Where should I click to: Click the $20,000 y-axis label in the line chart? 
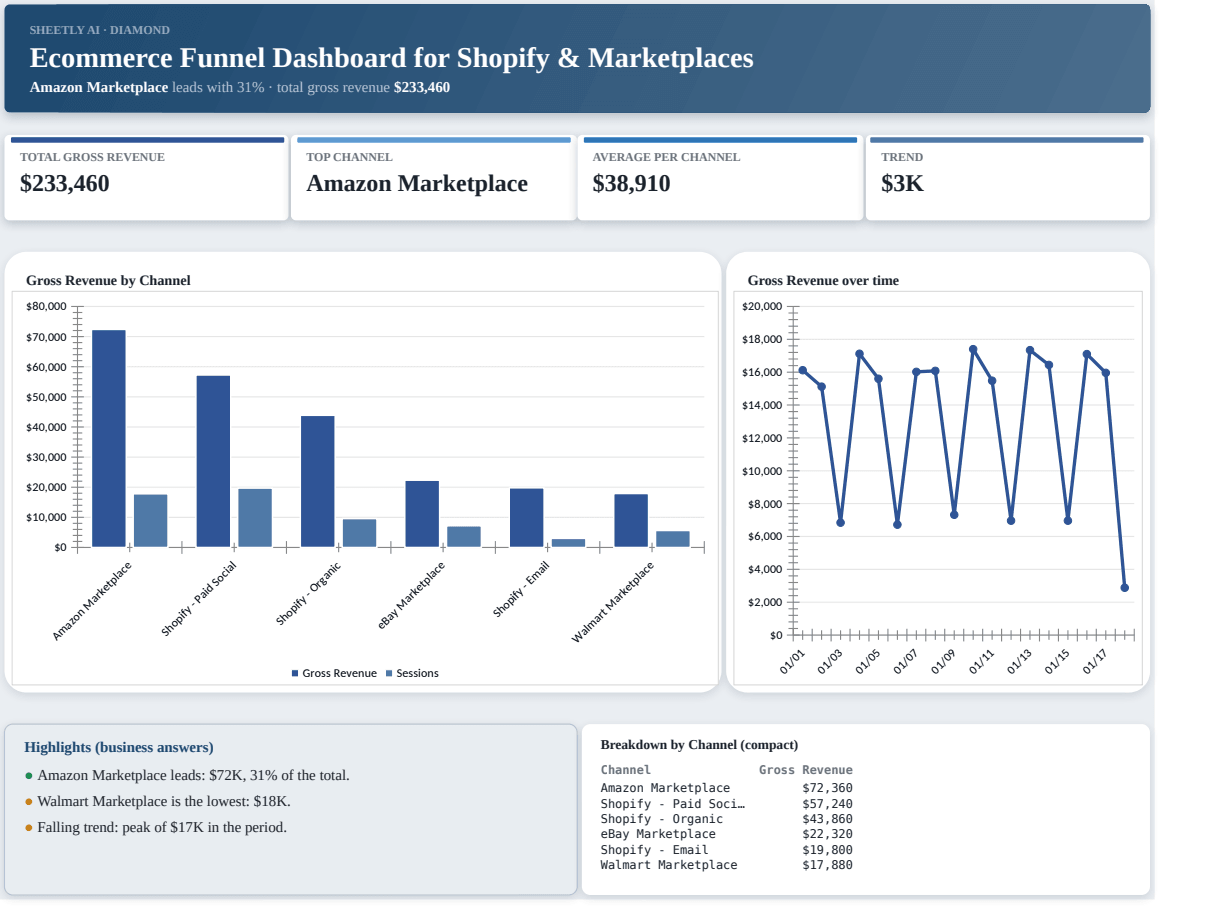[763, 307]
